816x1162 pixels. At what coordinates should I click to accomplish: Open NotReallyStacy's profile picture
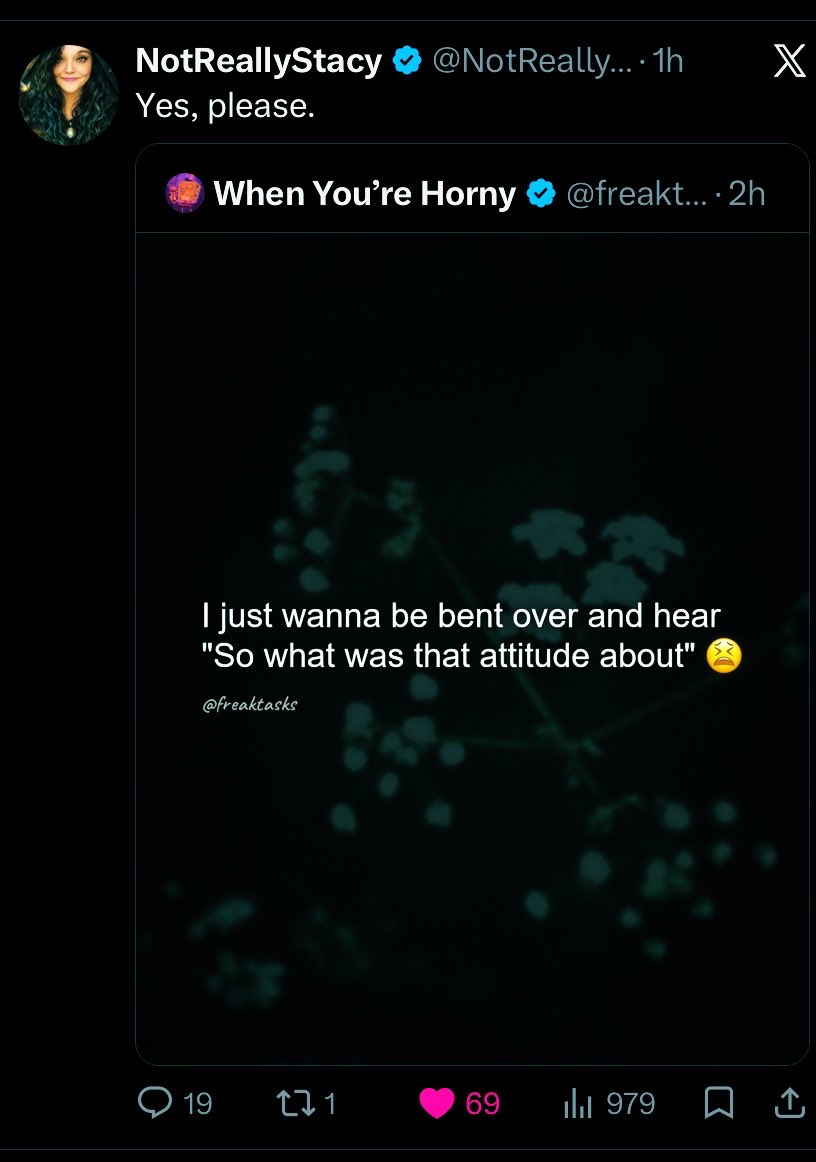68,94
